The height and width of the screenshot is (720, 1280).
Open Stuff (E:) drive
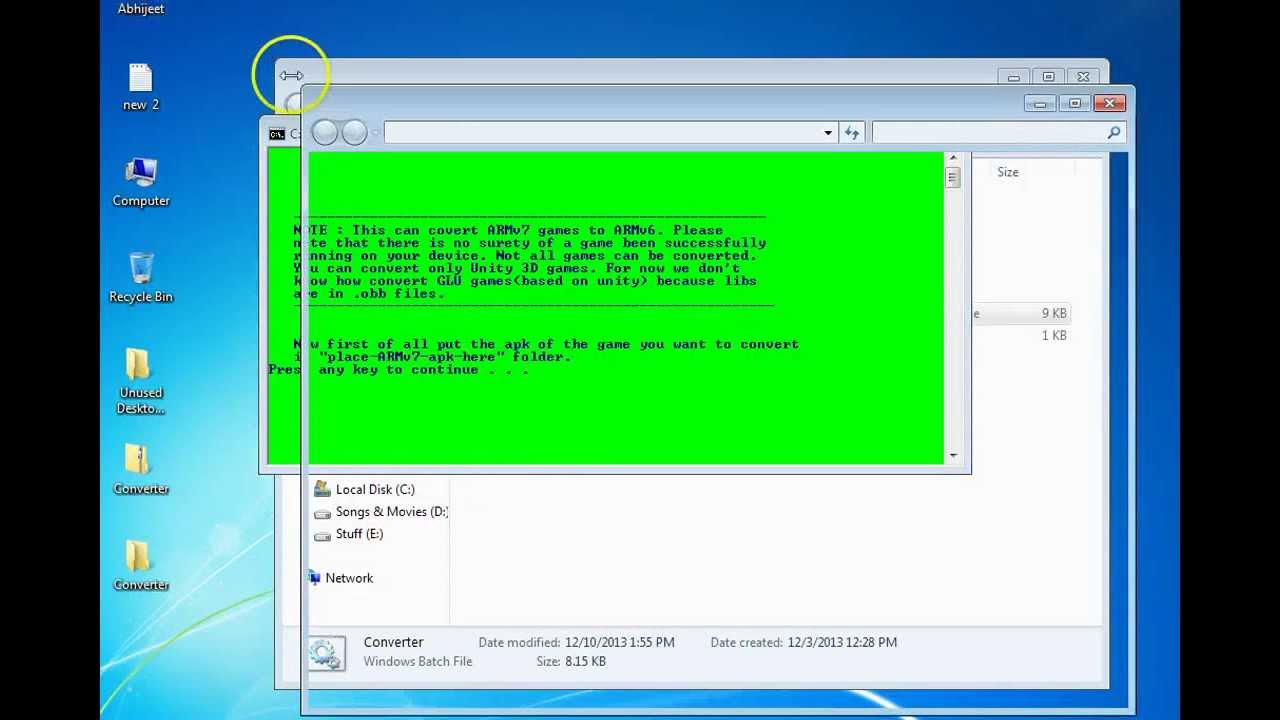tap(349, 533)
